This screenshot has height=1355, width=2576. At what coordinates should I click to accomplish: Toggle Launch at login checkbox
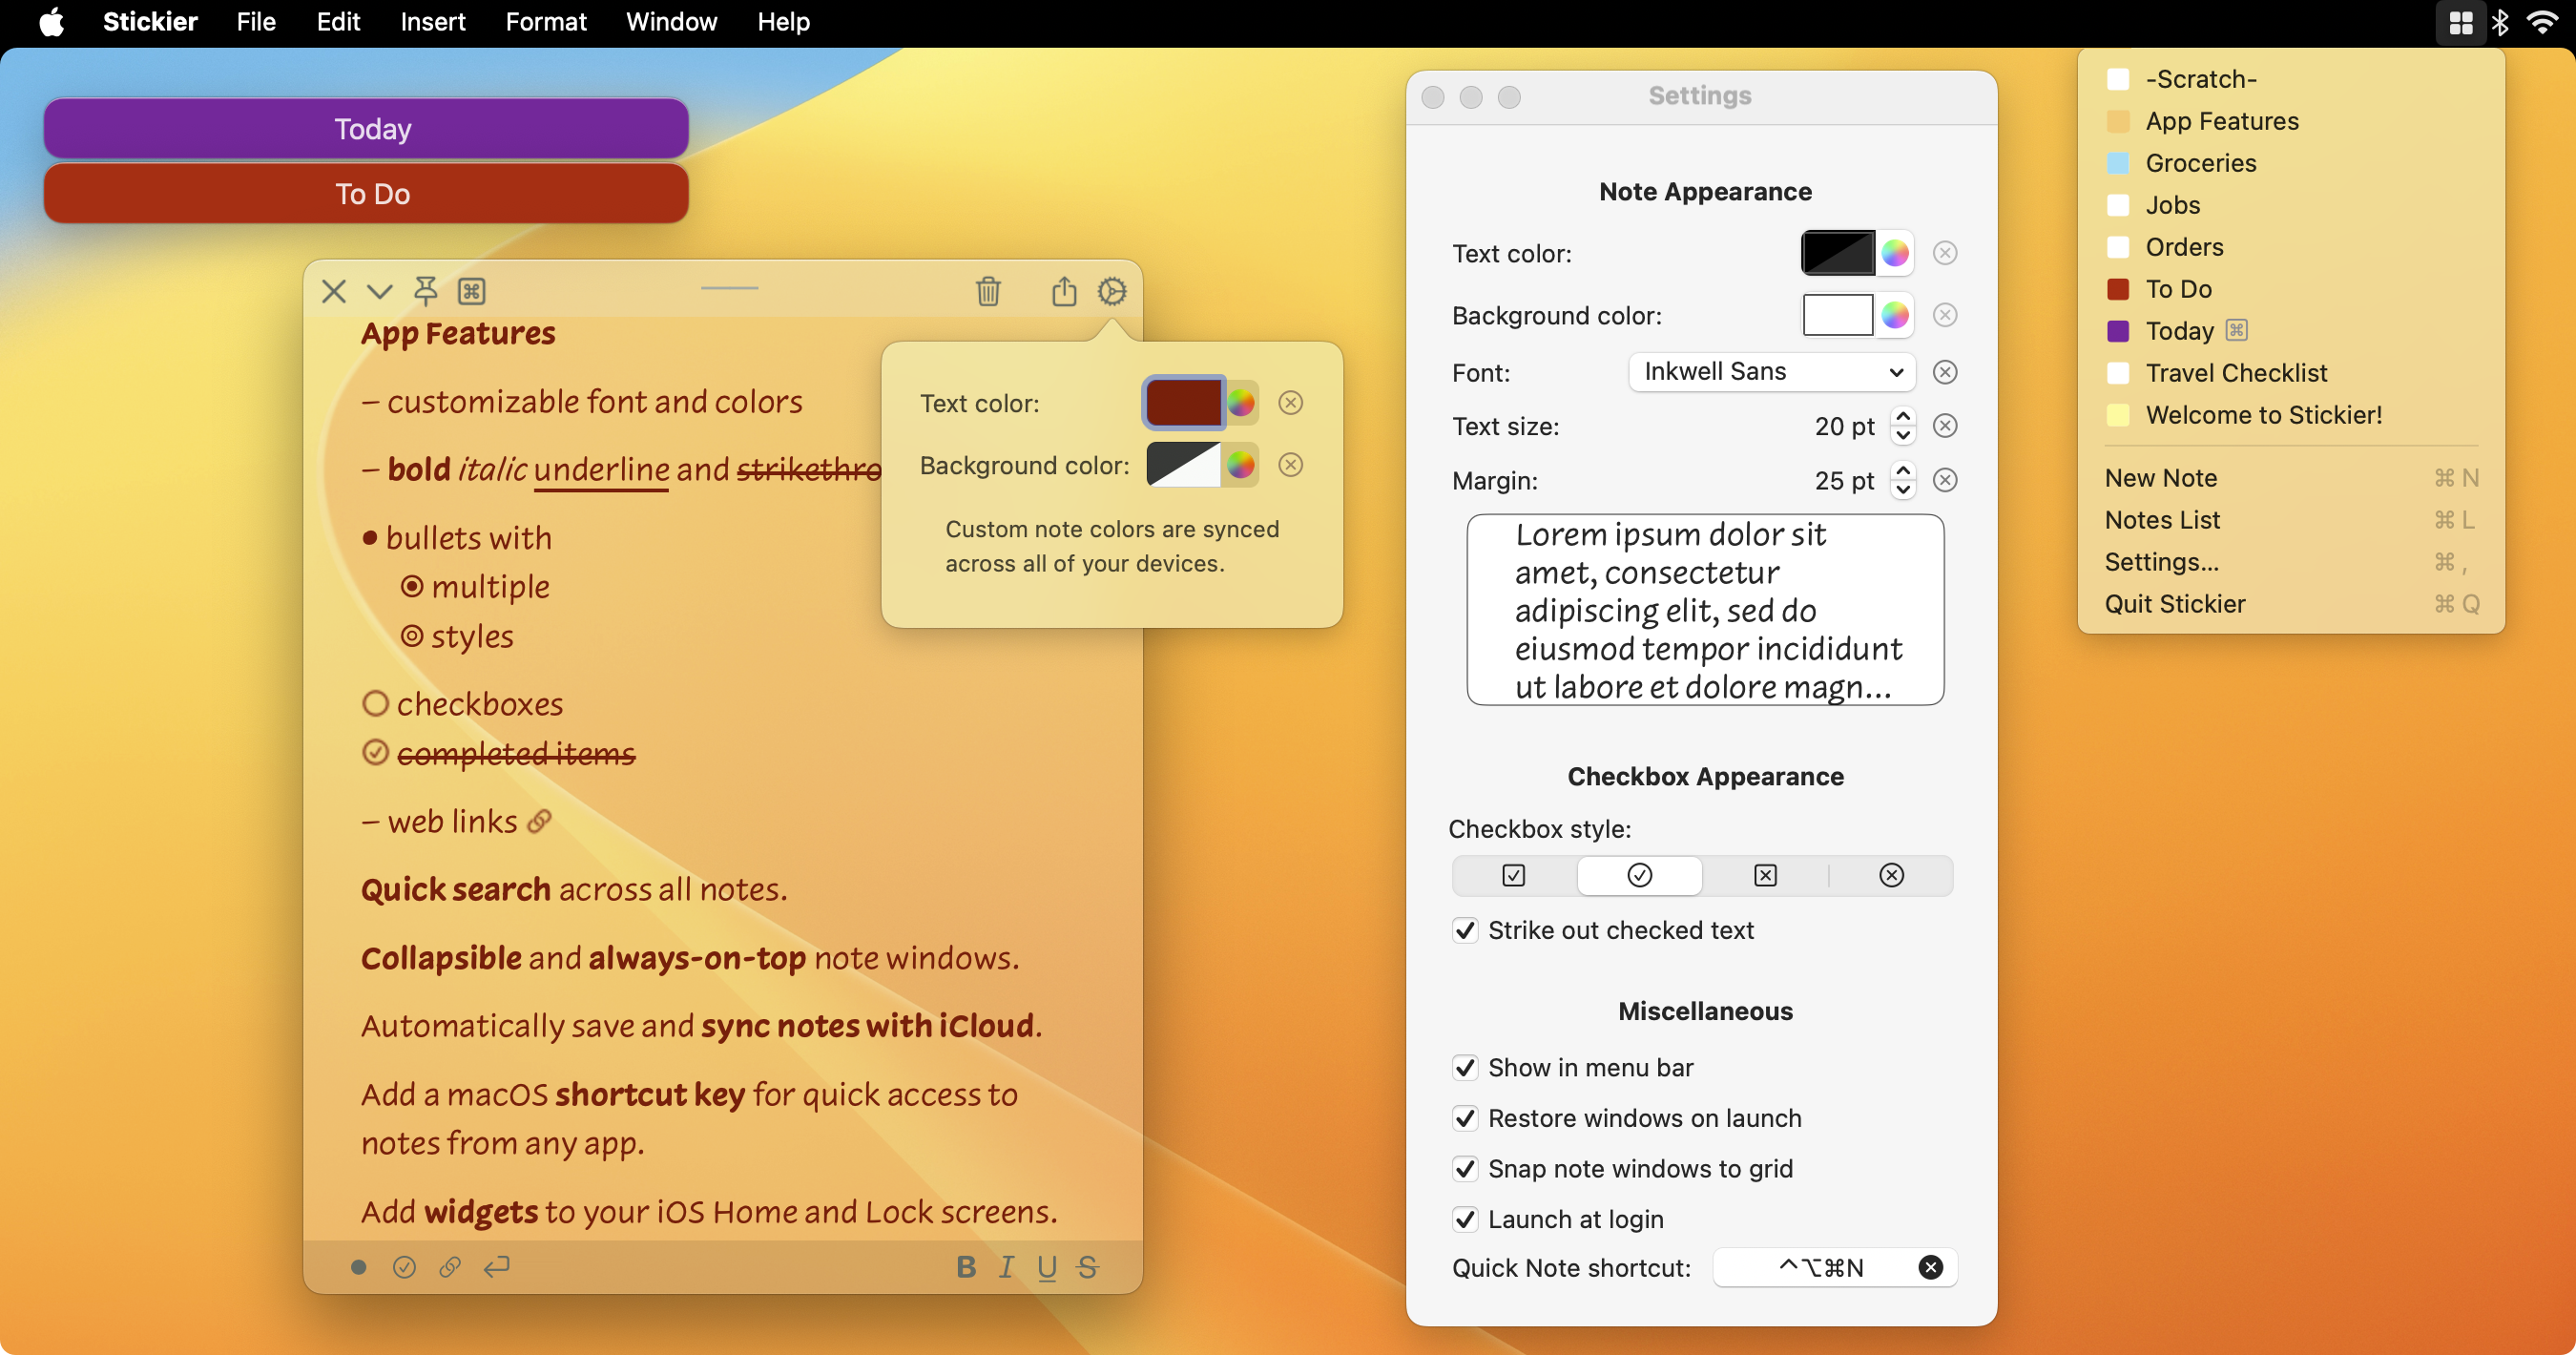point(1465,1219)
